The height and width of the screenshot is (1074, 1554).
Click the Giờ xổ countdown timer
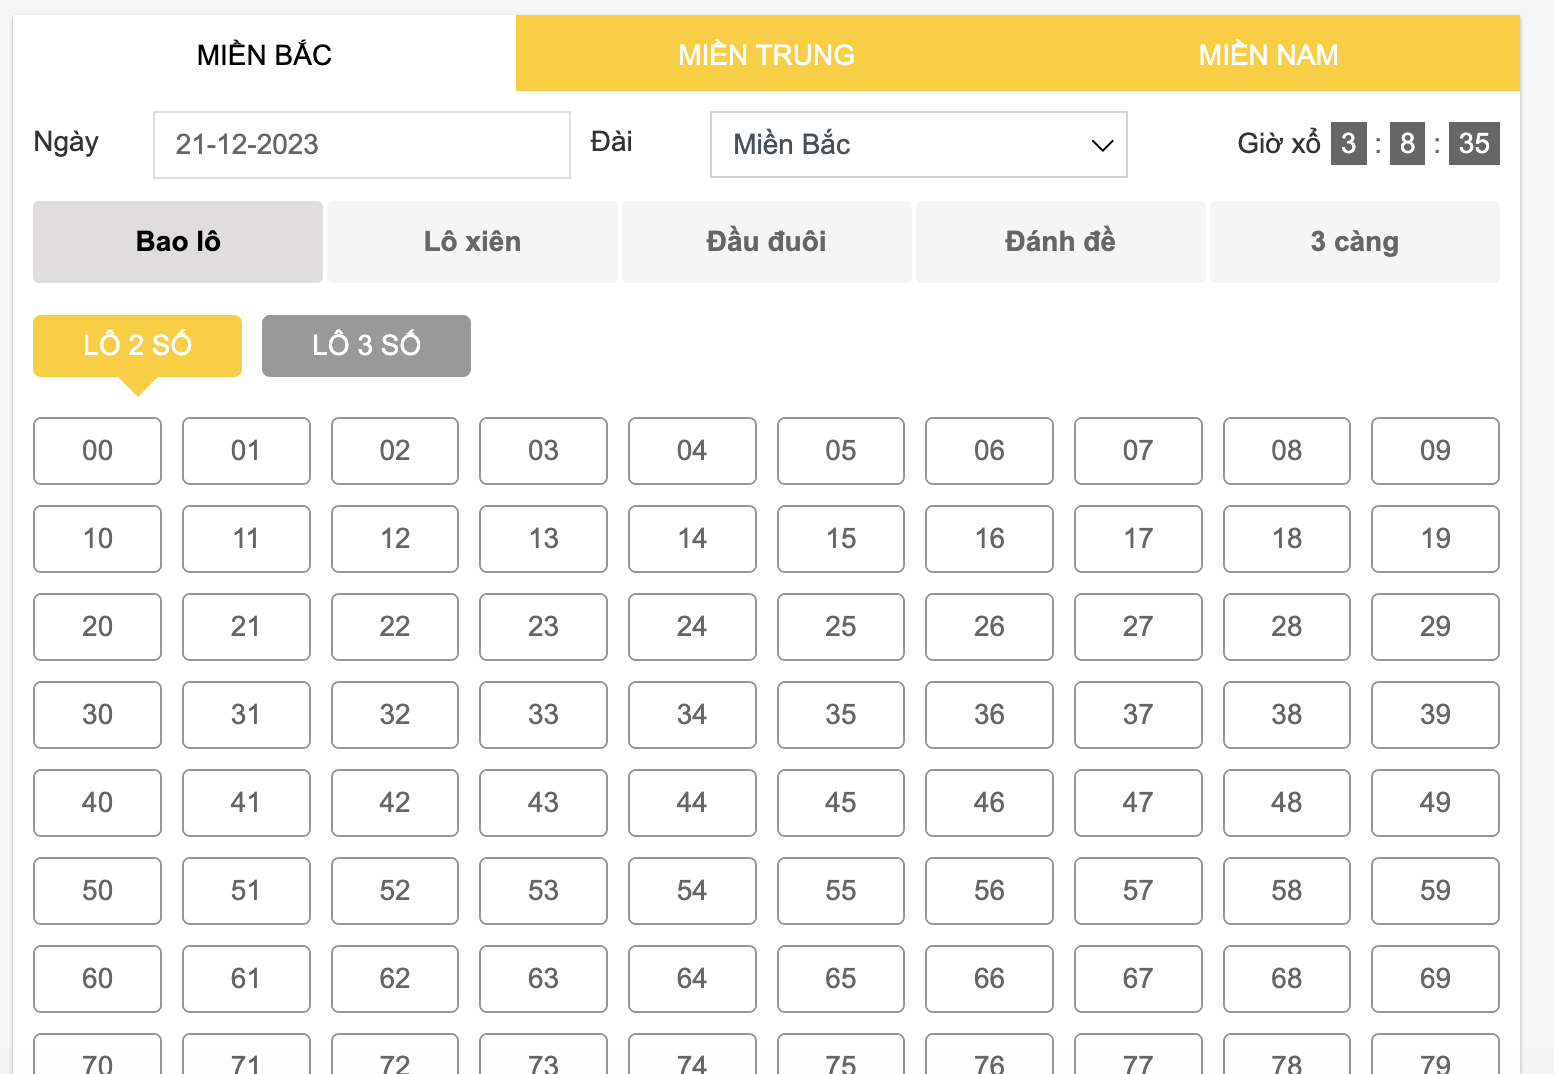[x=1412, y=143]
